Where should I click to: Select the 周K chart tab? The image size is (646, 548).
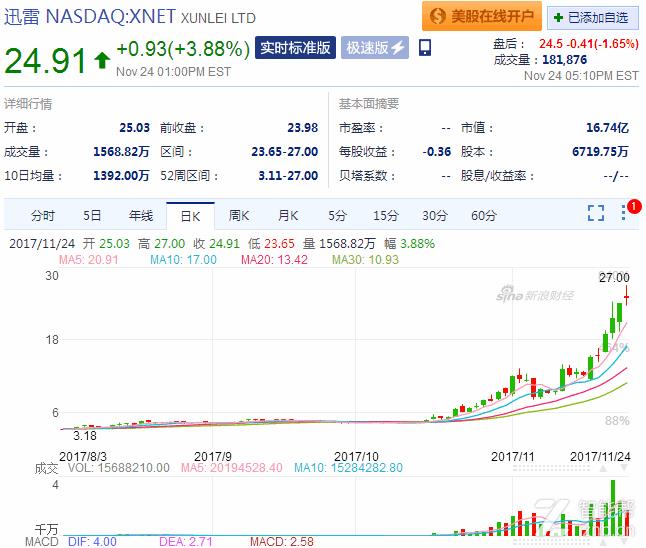(x=239, y=215)
